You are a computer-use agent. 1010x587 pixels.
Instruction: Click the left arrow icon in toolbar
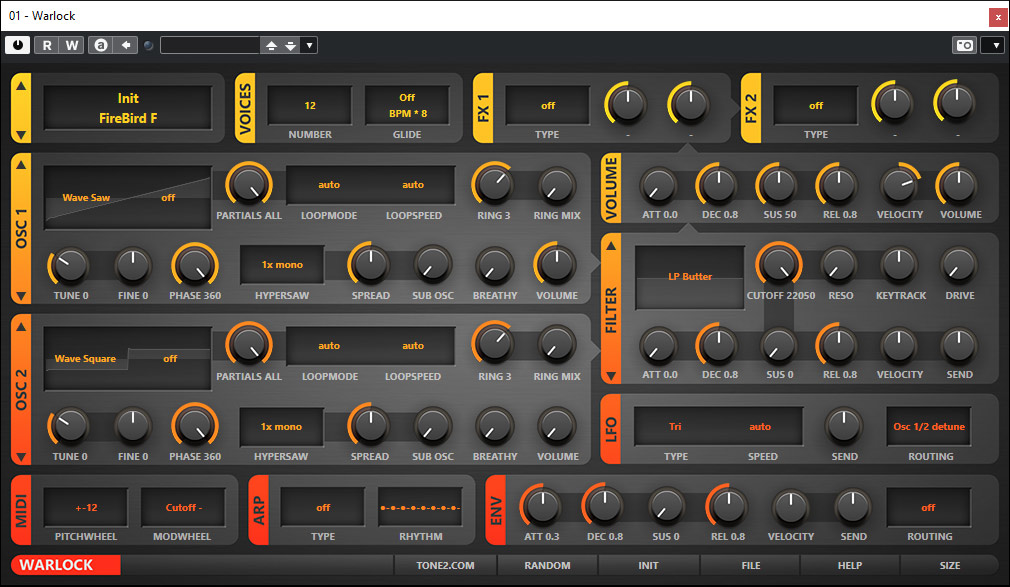tap(126, 45)
